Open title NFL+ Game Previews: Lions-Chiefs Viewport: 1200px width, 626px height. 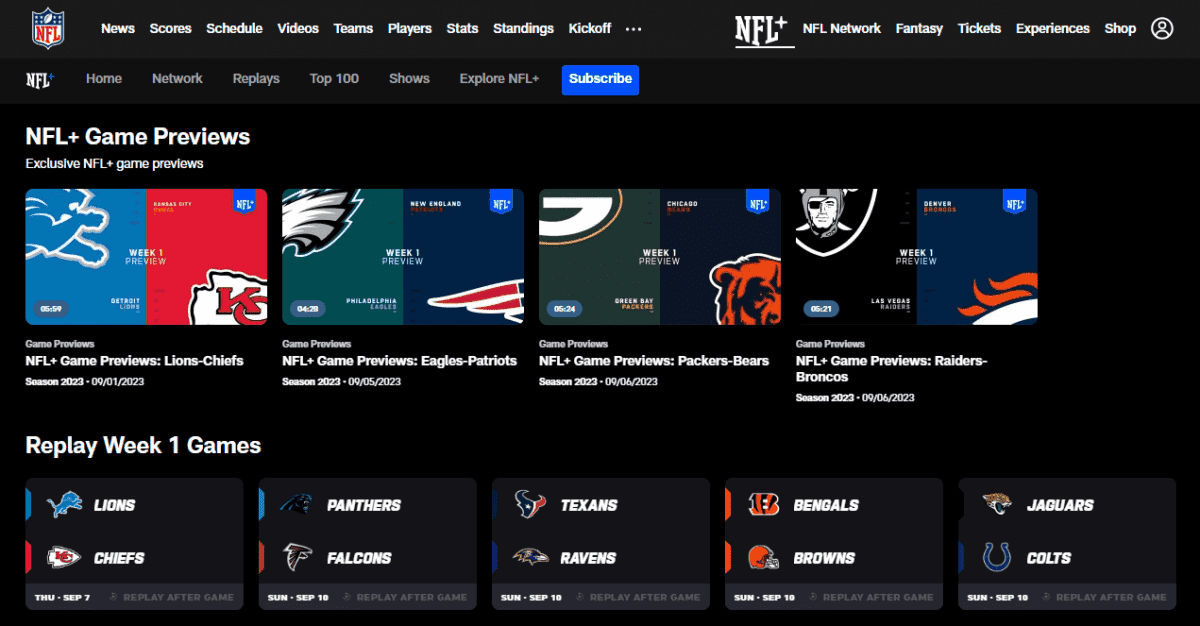[134, 360]
